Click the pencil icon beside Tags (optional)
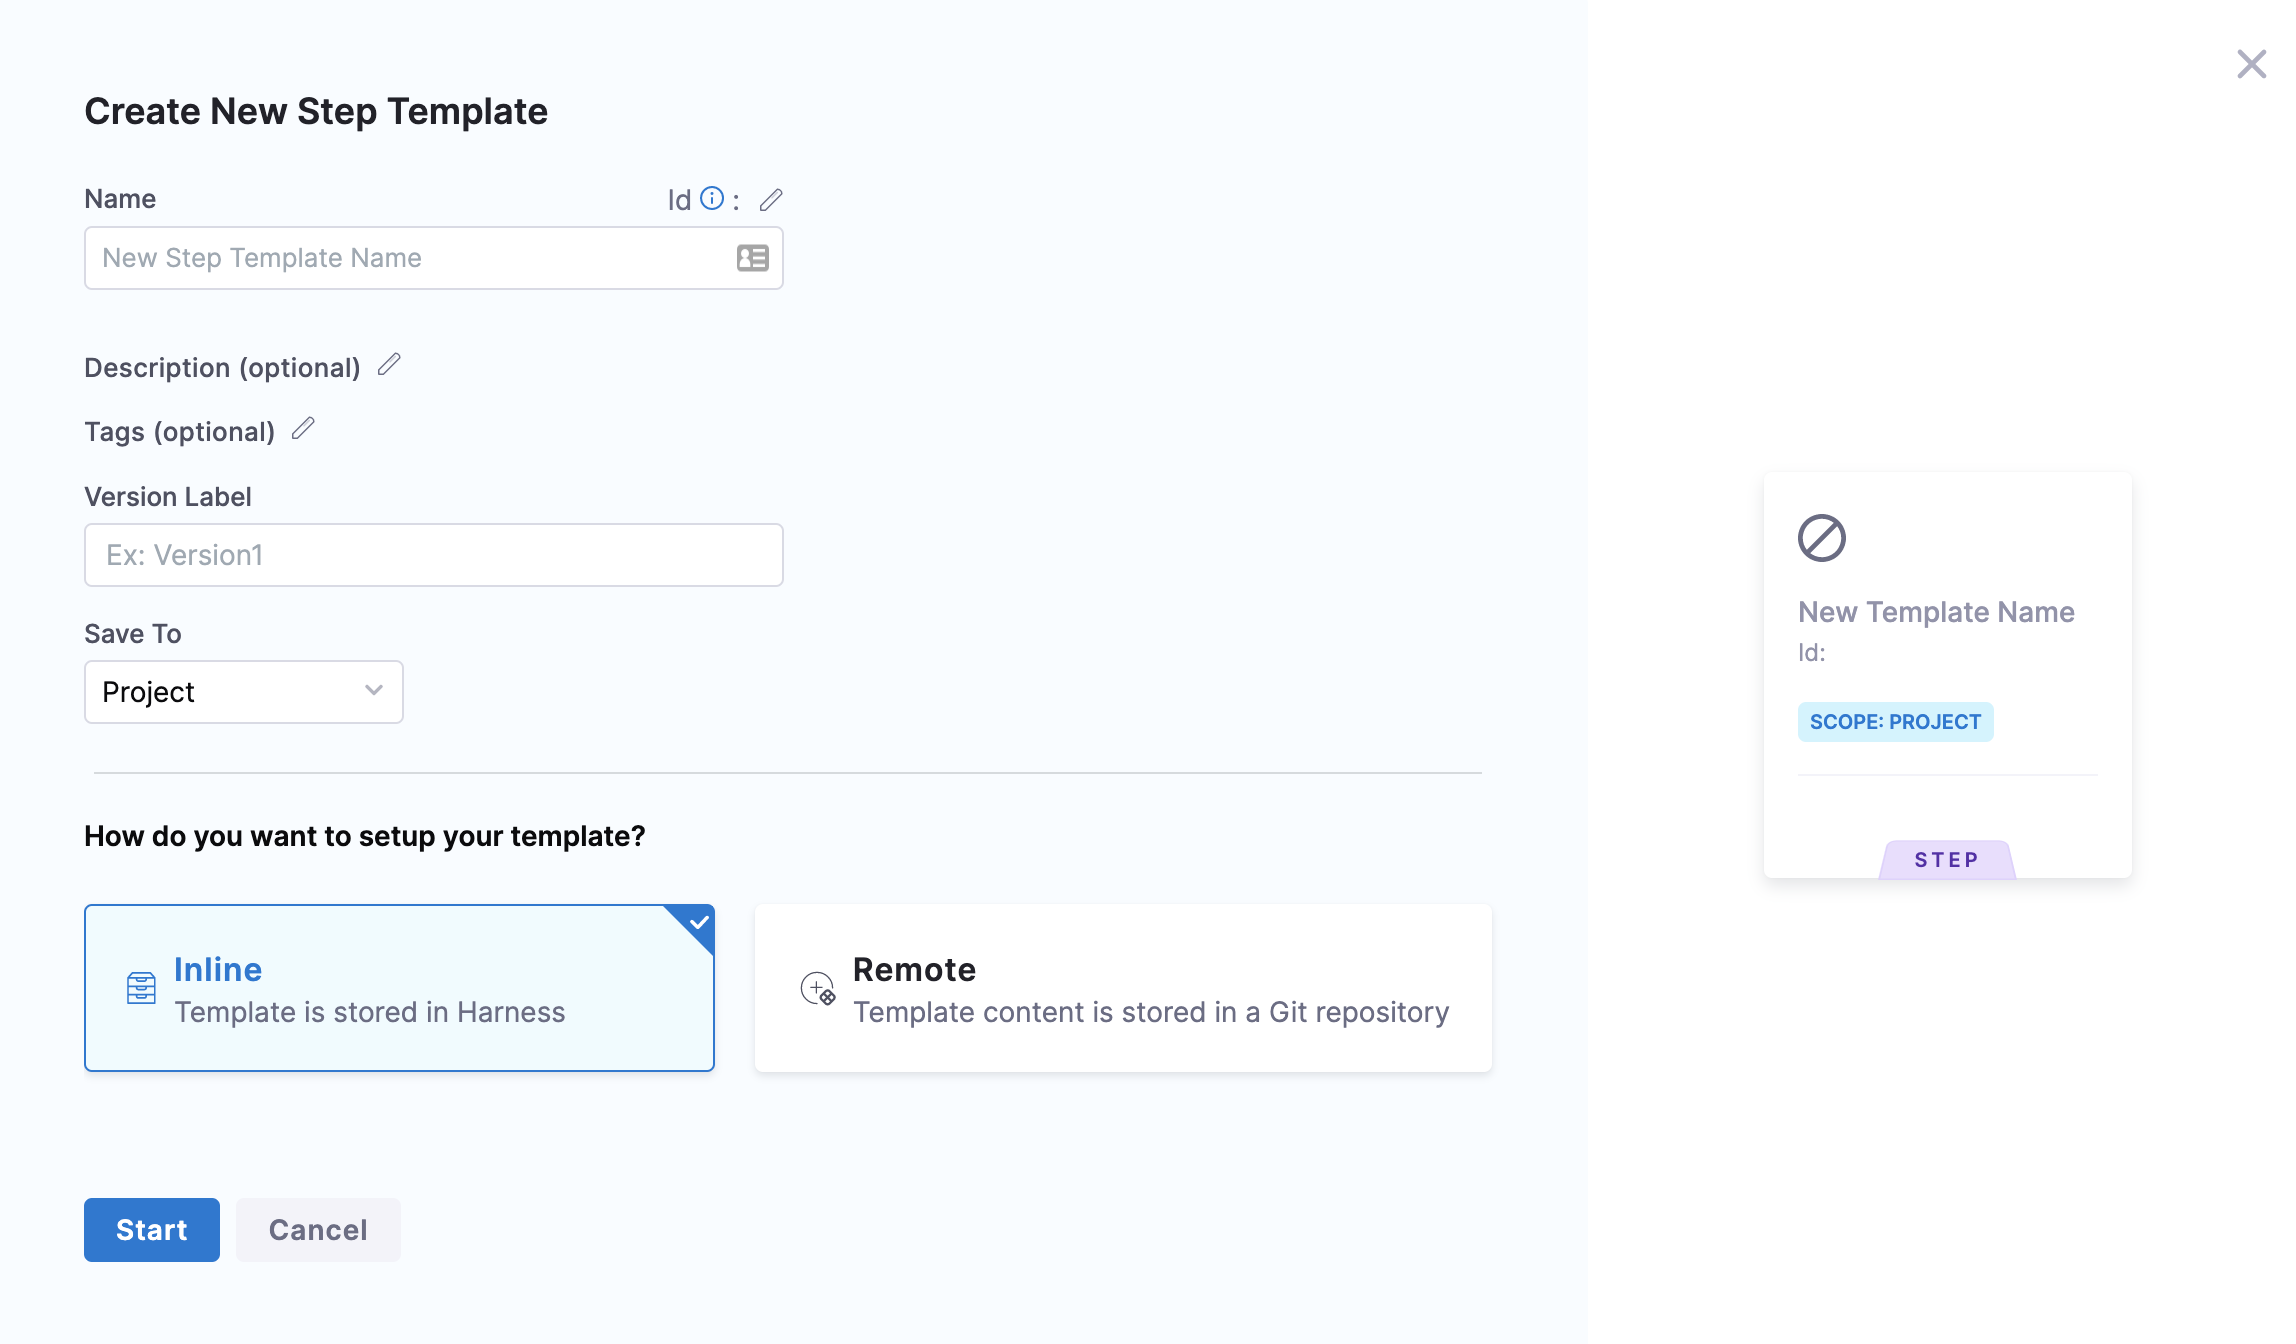Screen dimensions: 2296x1344 coord(303,429)
